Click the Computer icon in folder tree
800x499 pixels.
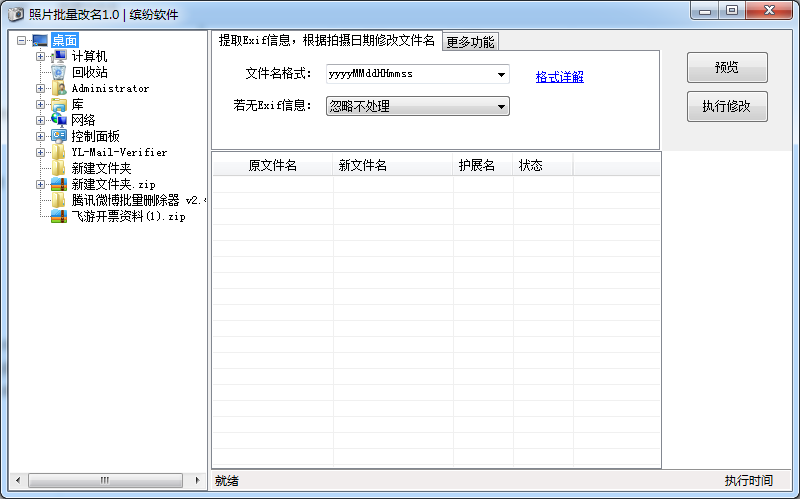[59, 56]
